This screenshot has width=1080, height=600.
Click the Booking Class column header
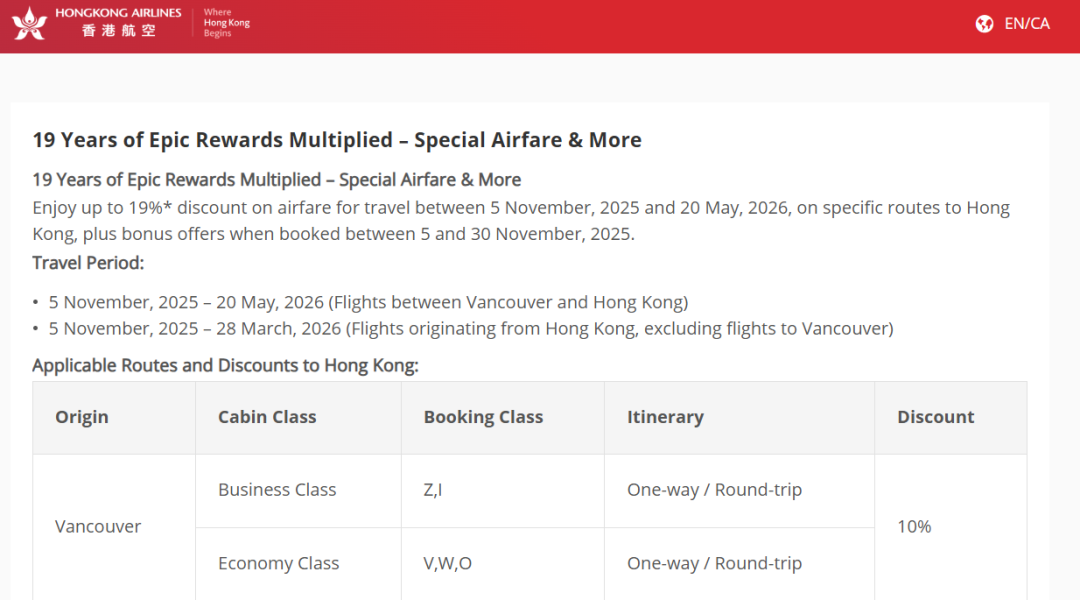pyautogui.click(x=483, y=417)
